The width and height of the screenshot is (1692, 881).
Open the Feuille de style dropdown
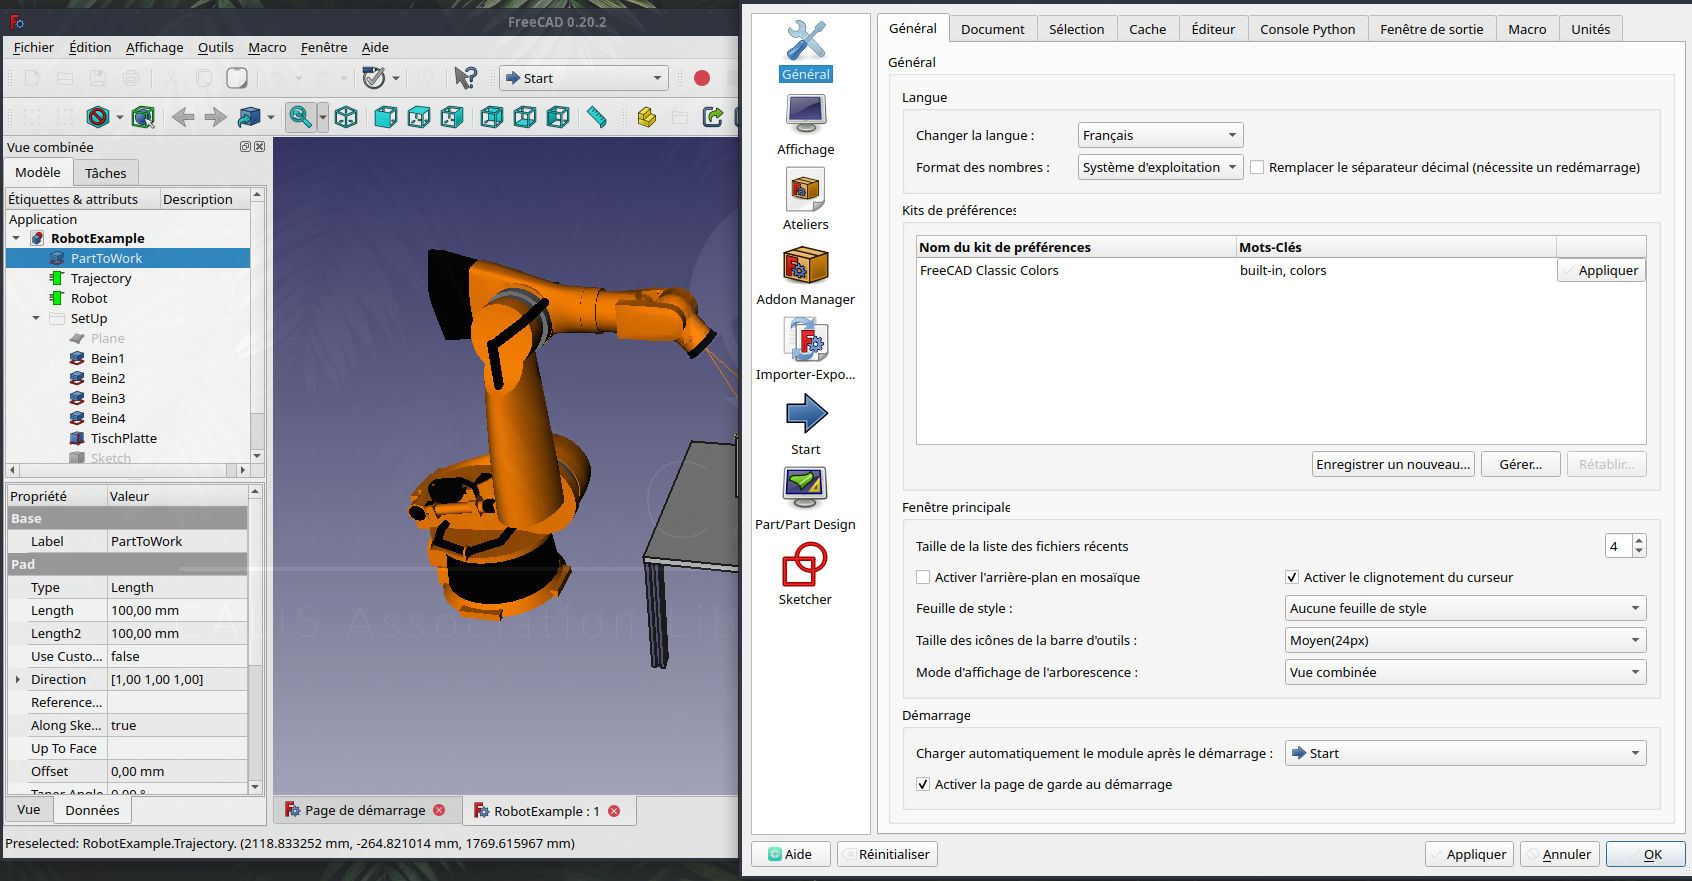[1465, 608]
